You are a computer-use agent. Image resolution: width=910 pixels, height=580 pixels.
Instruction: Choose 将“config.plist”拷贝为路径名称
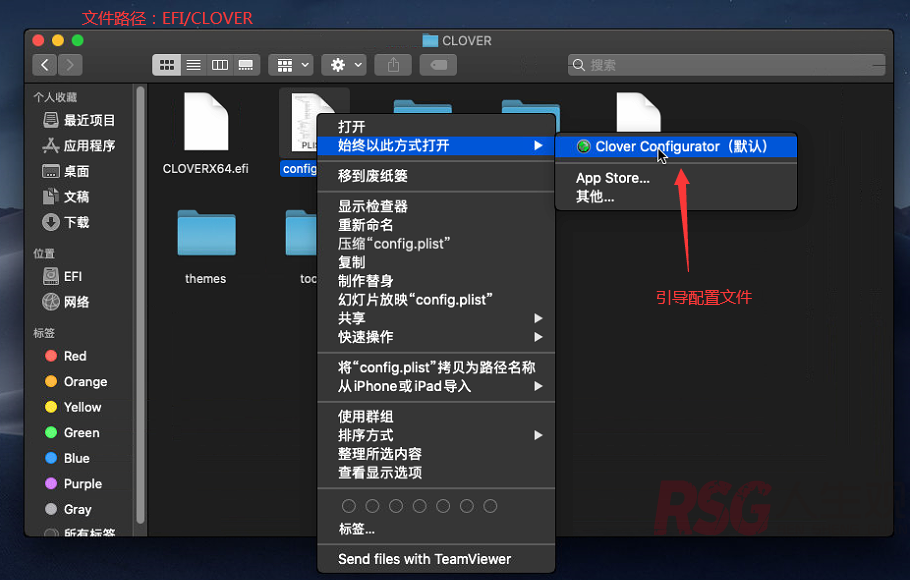pos(436,368)
